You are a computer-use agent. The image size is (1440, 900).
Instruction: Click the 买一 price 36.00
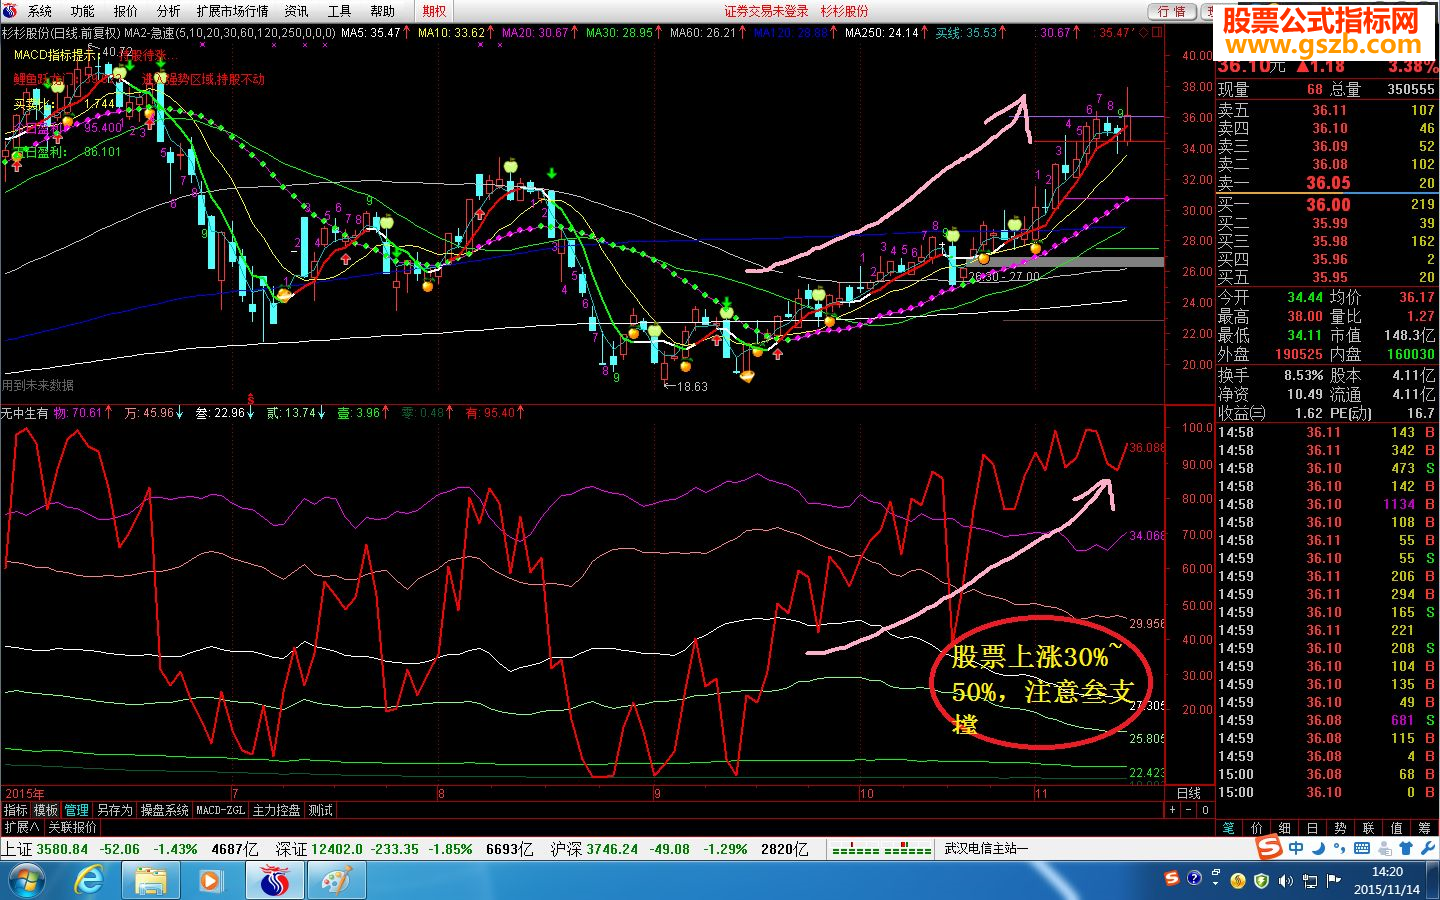[x=1328, y=204]
